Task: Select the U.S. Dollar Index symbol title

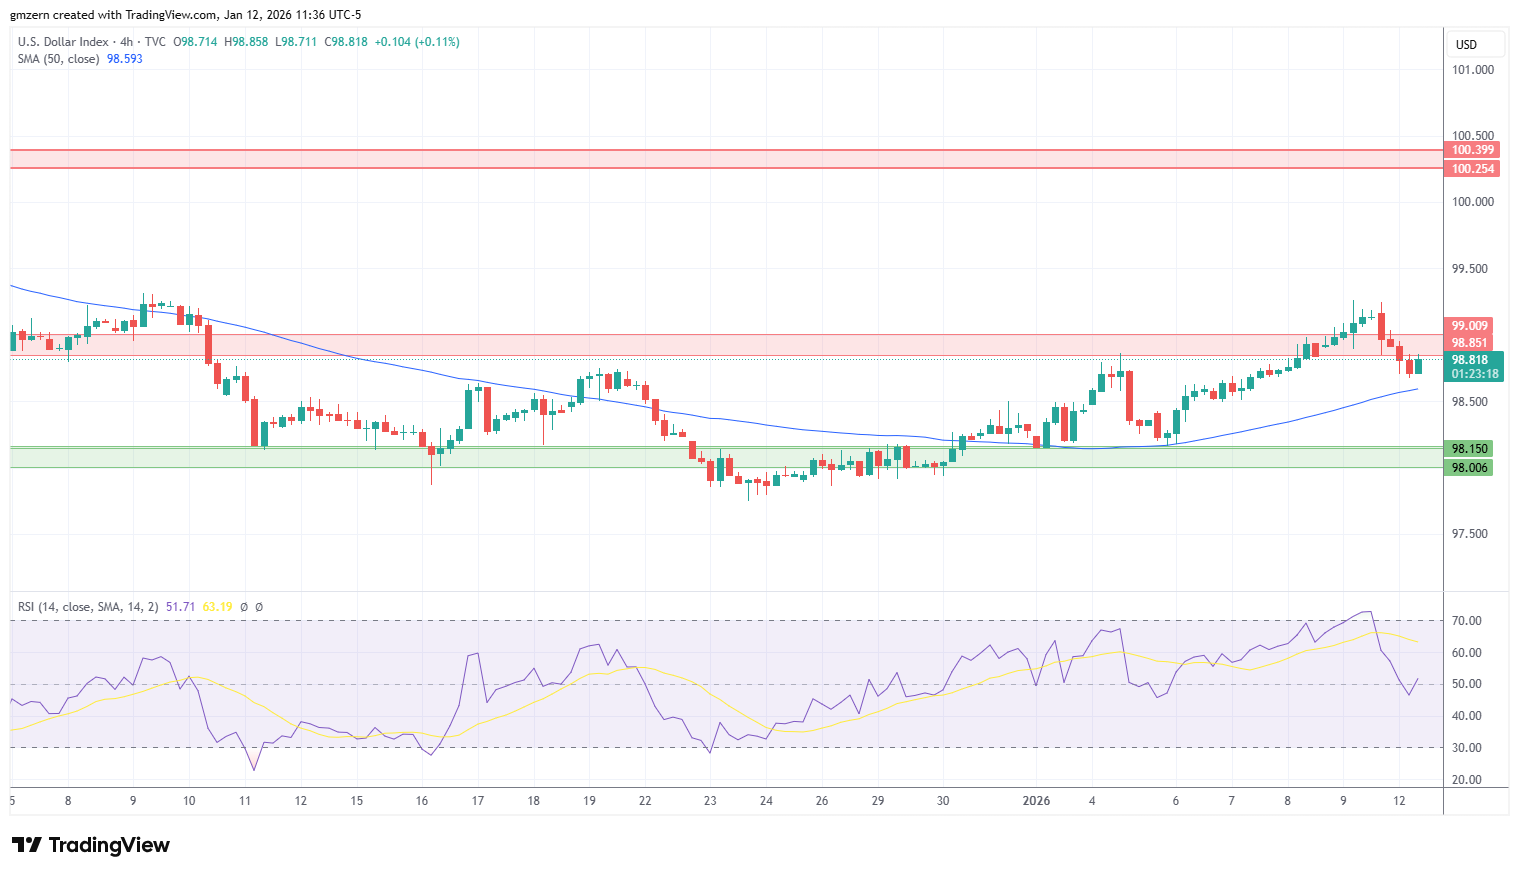Action: [62, 42]
